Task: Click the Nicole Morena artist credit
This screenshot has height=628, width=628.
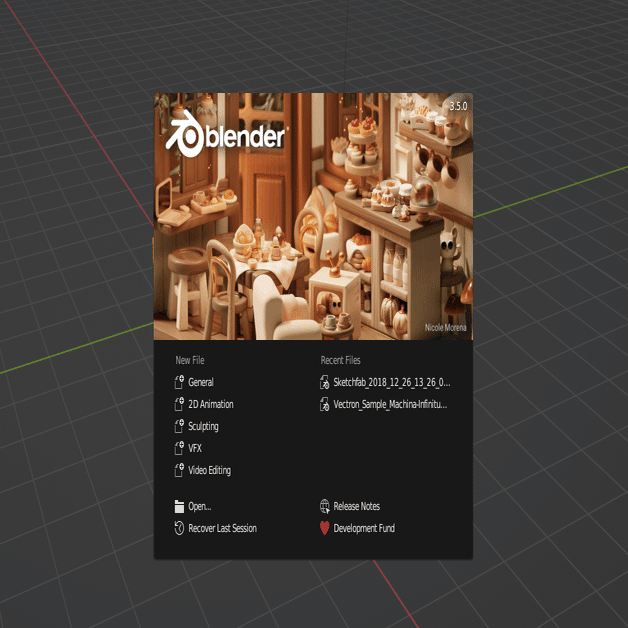Action: pos(445,328)
